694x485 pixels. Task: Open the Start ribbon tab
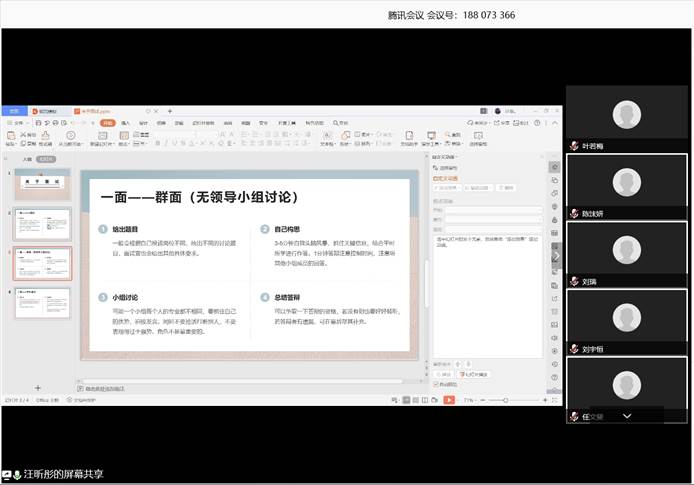(108, 123)
